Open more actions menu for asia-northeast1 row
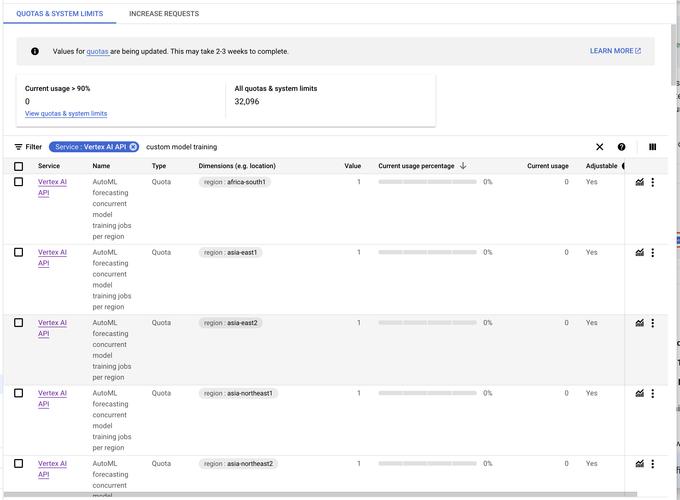Image resolution: width=680 pixels, height=500 pixels. pos(653,393)
